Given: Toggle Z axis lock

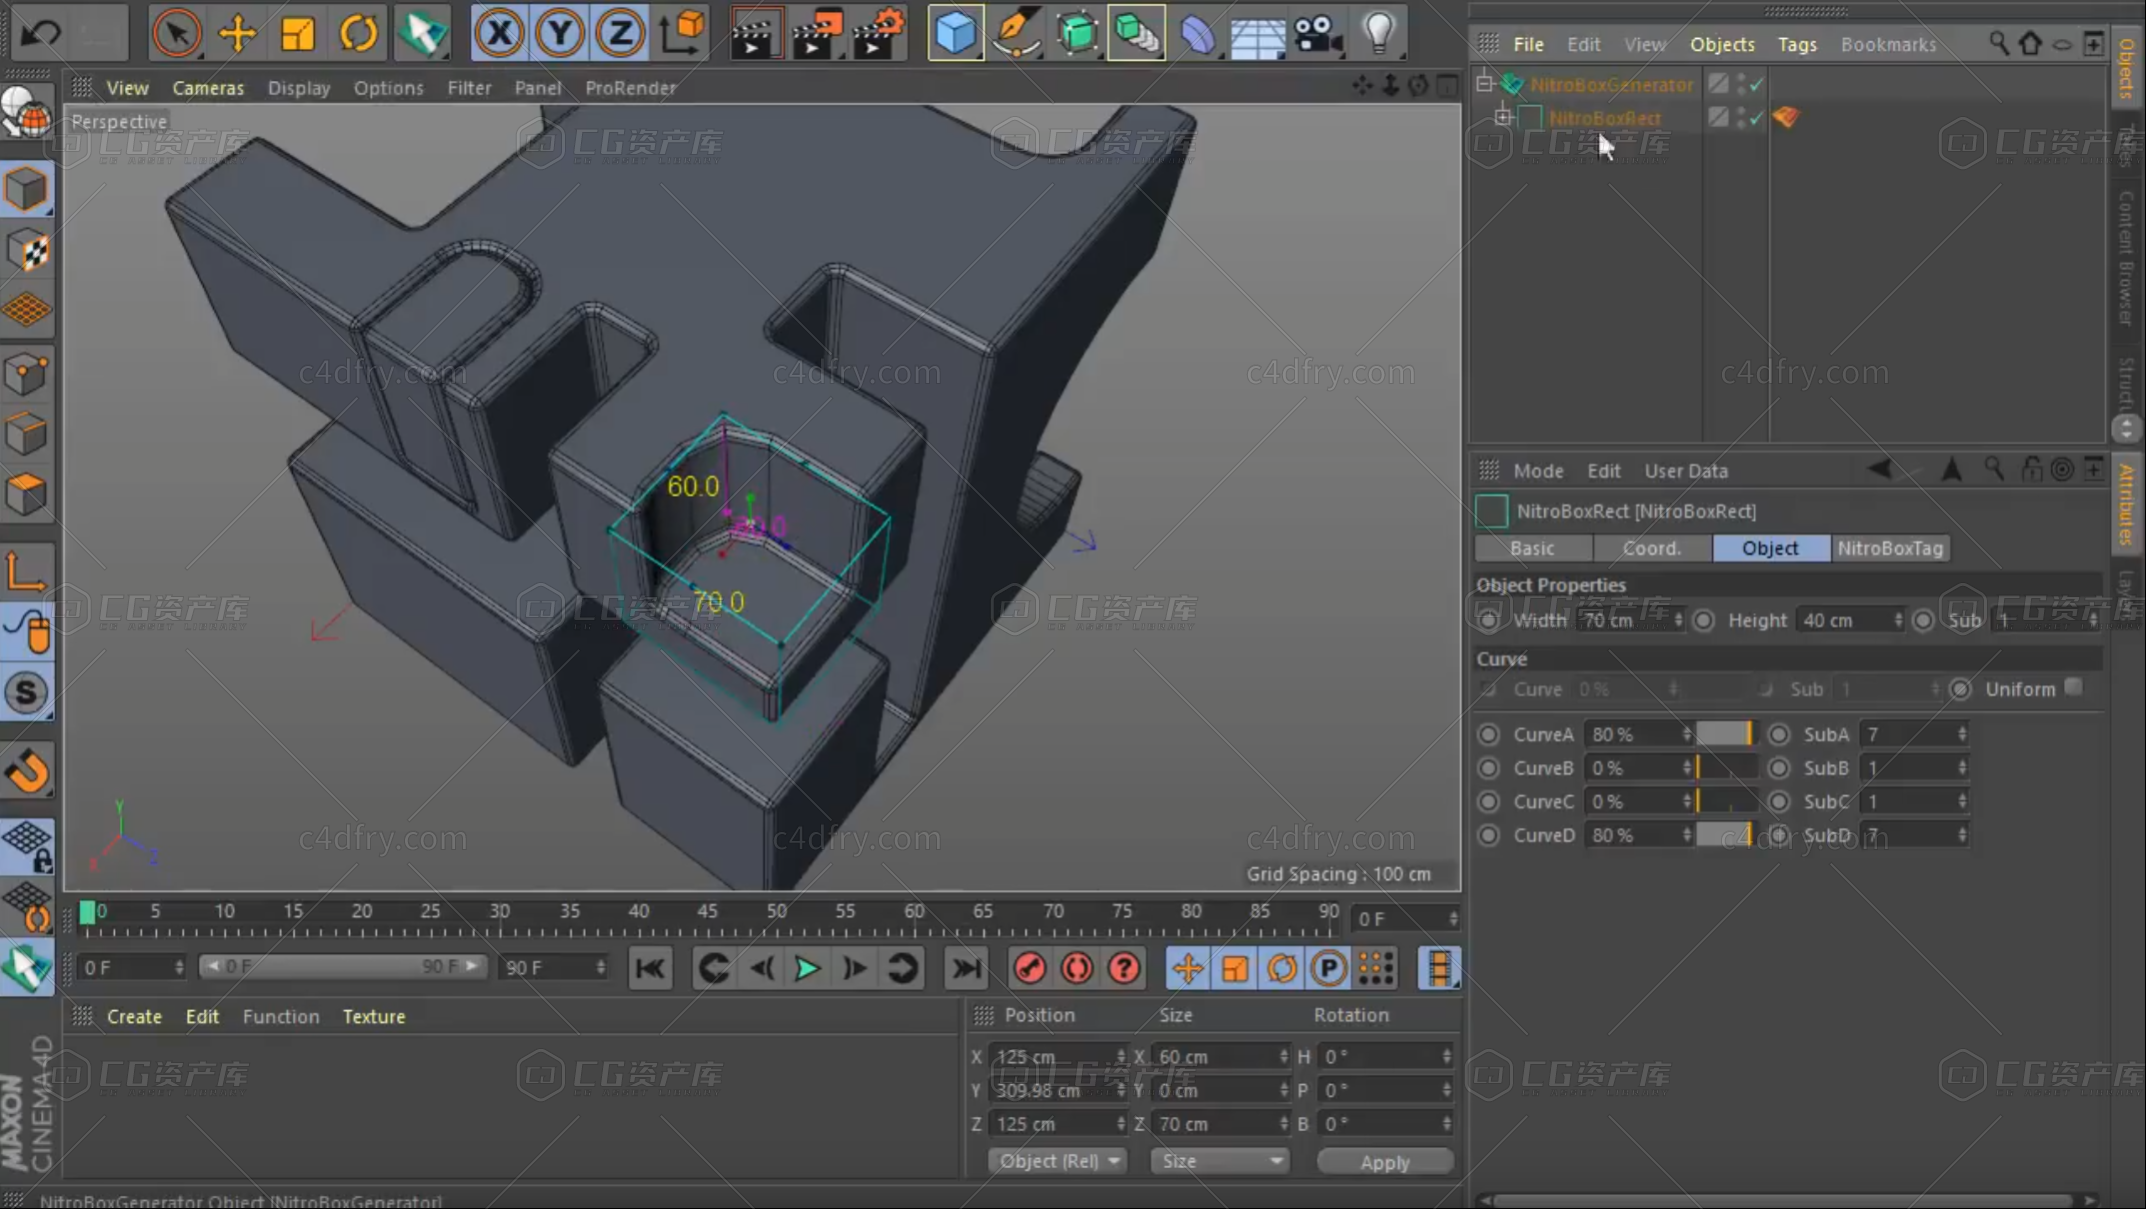Looking at the screenshot, I should [x=619, y=33].
